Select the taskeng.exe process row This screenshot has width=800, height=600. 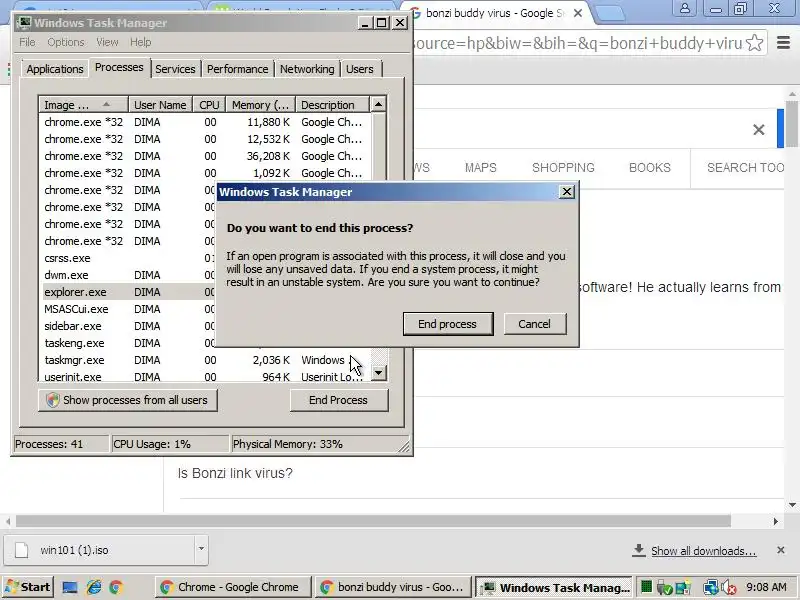click(x=128, y=343)
